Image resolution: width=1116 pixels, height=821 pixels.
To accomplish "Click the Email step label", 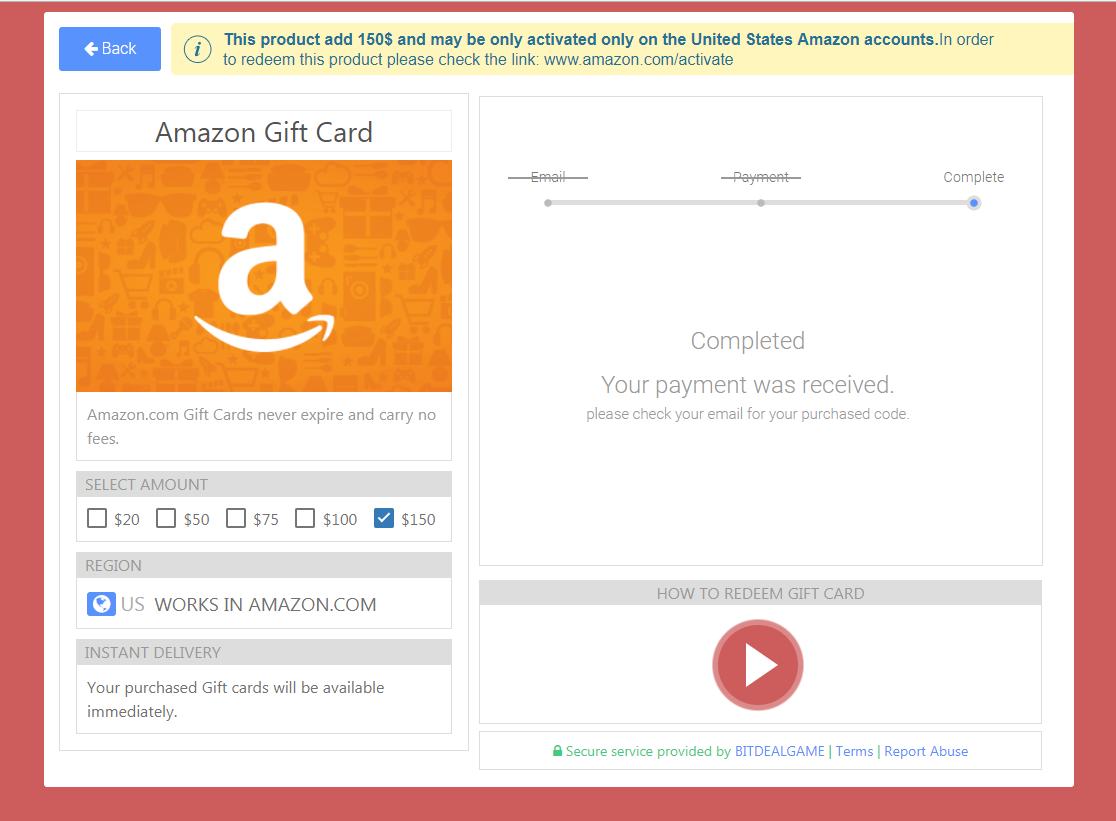I will click(548, 177).
